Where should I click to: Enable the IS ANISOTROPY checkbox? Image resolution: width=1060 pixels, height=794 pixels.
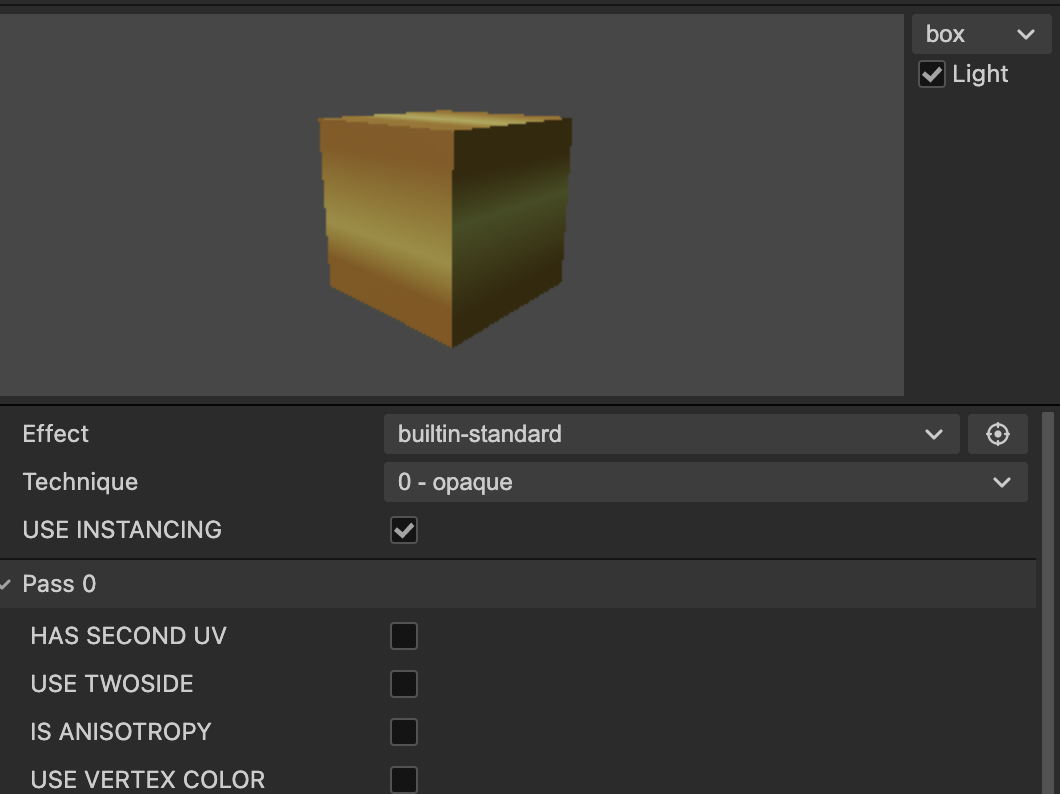point(404,732)
